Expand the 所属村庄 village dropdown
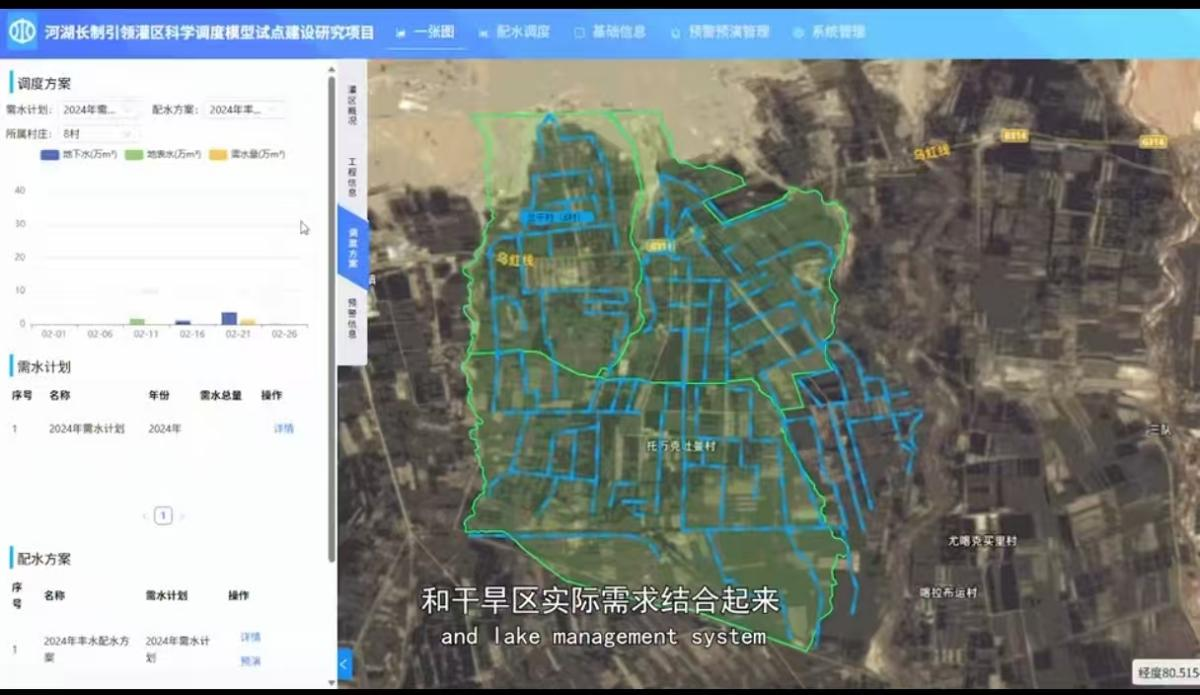Screen dimensions: 1200x695 [x=98, y=133]
